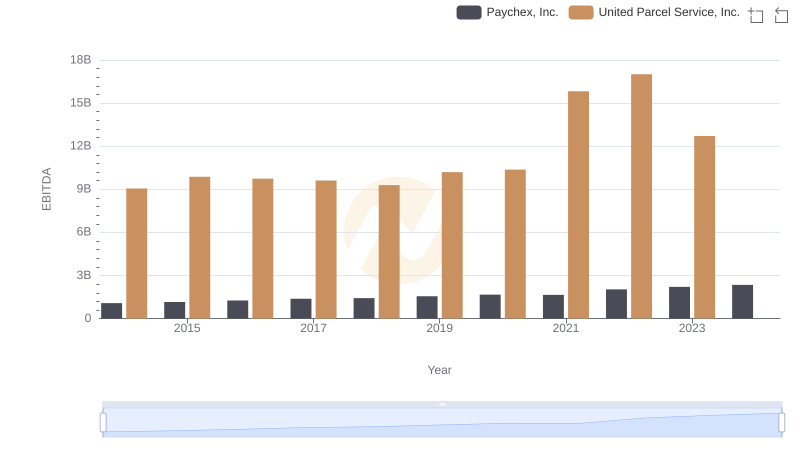The image size is (800, 461).
Task: Click the Year axis title
Action: pyautogui.click(x=439, y=370)
